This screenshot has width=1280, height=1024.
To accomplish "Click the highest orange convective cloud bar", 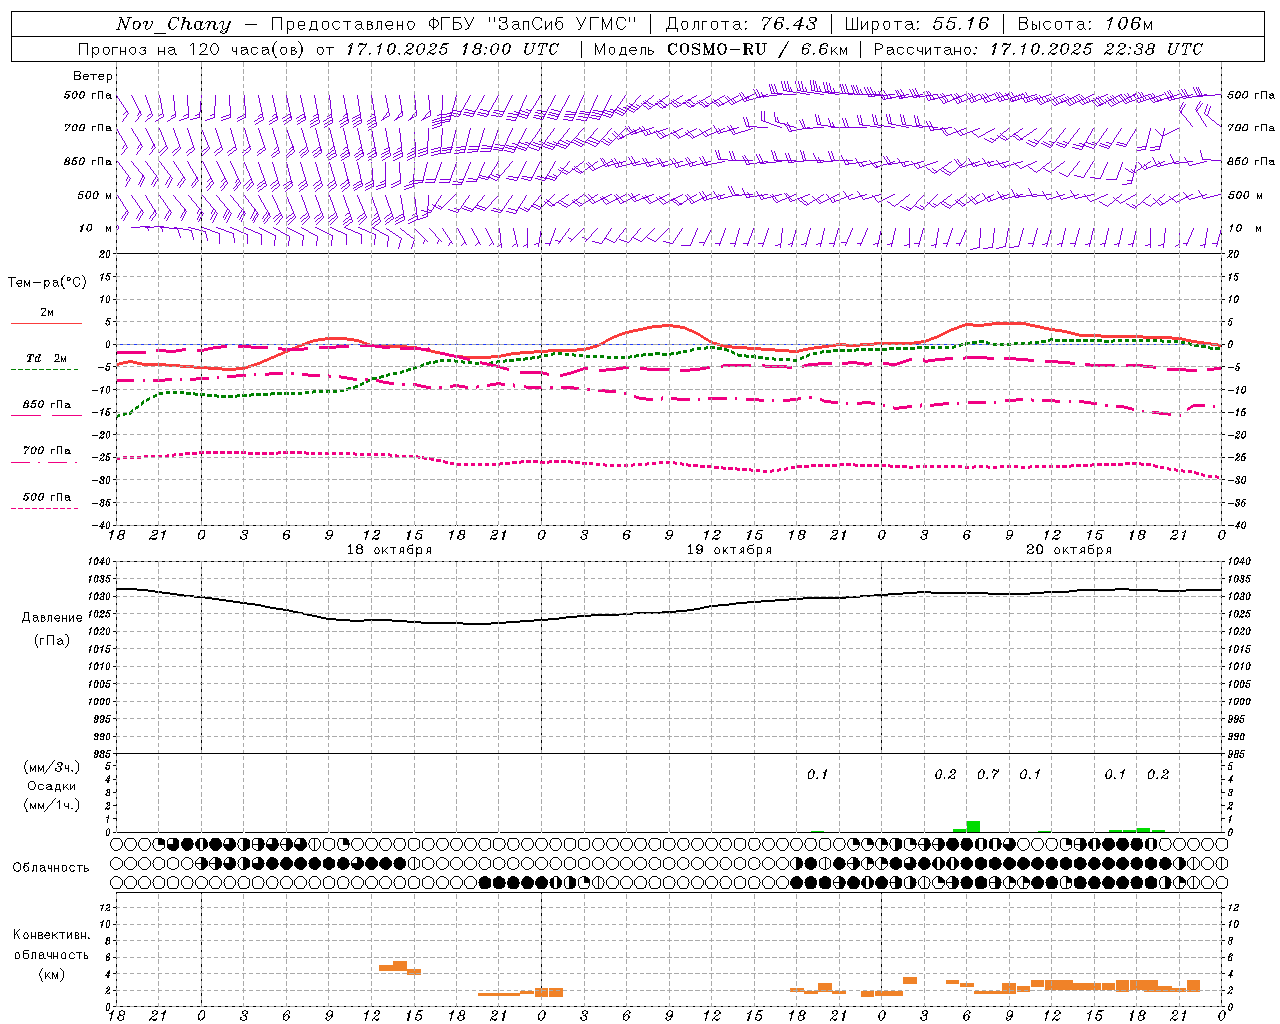I will (400, 965).
